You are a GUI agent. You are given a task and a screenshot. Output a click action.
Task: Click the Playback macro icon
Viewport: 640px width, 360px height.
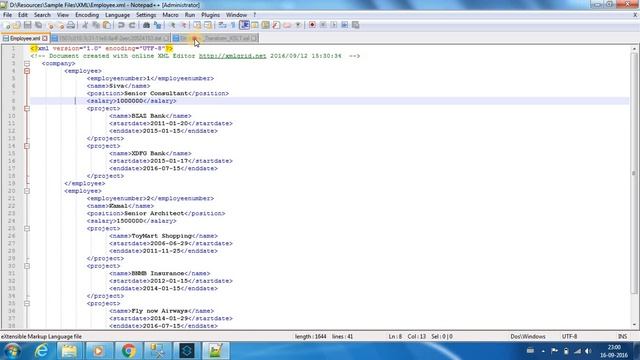(x=333, y=25)
